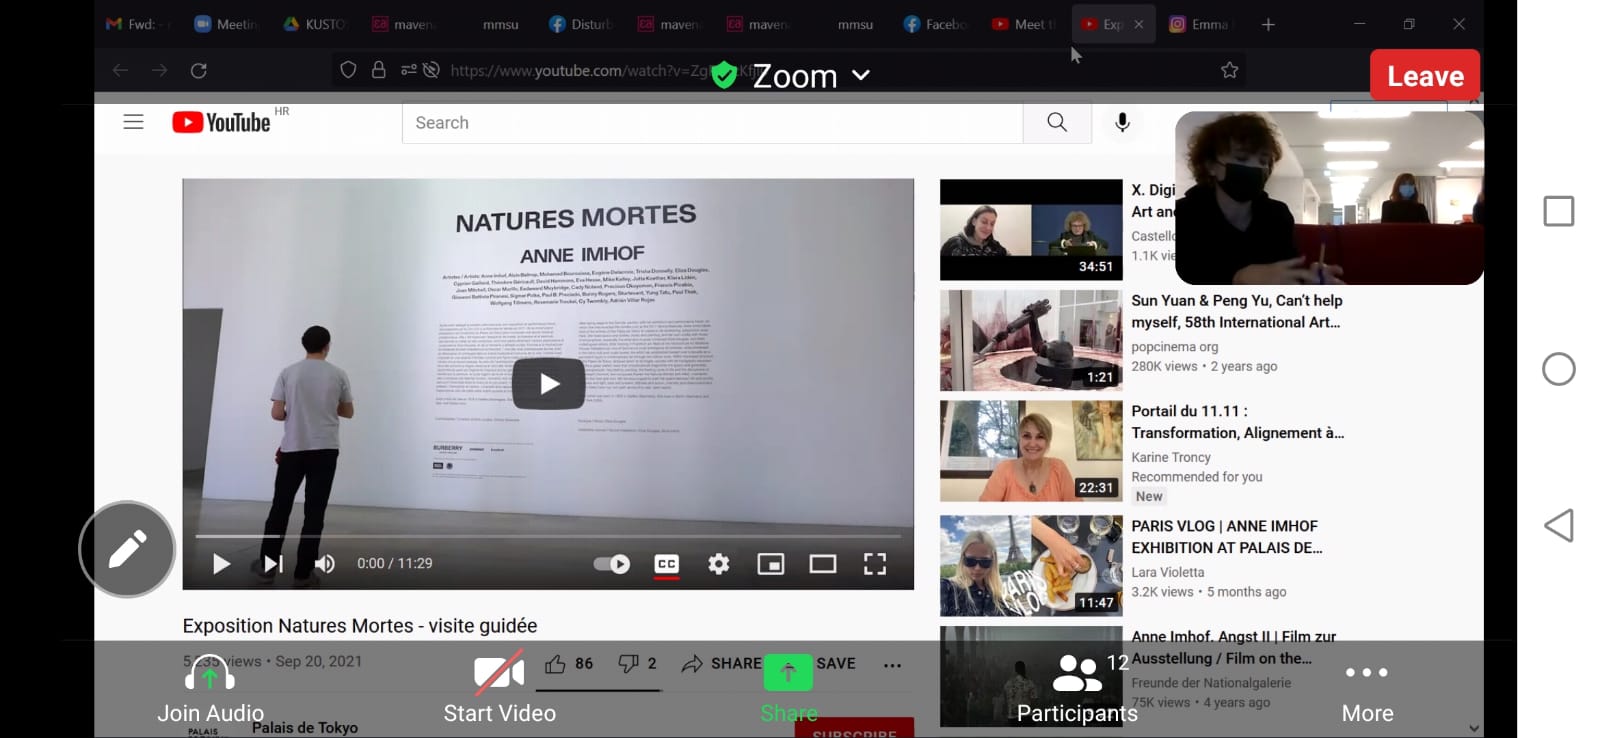1600x738 pixels.
Task: Click into the YouTube Search field
Action: 712,122
